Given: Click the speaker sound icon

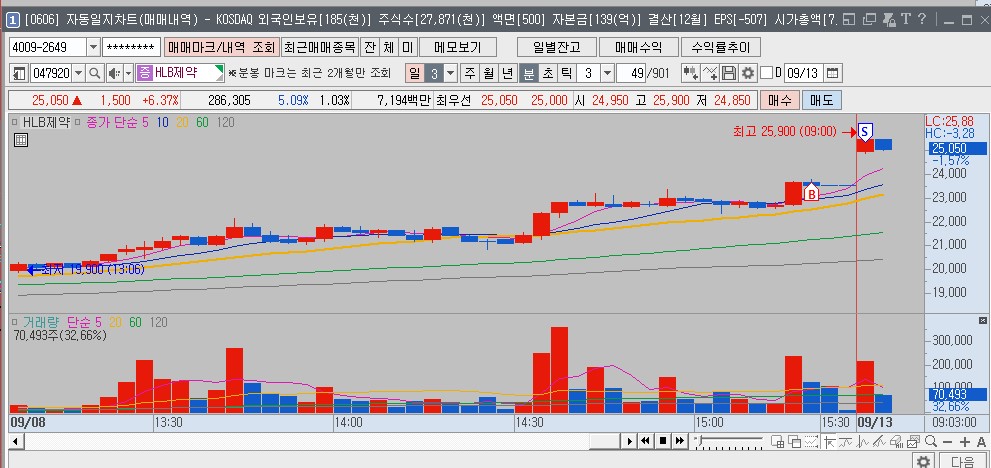Looking at the screenshot, I should click(114, 73).
